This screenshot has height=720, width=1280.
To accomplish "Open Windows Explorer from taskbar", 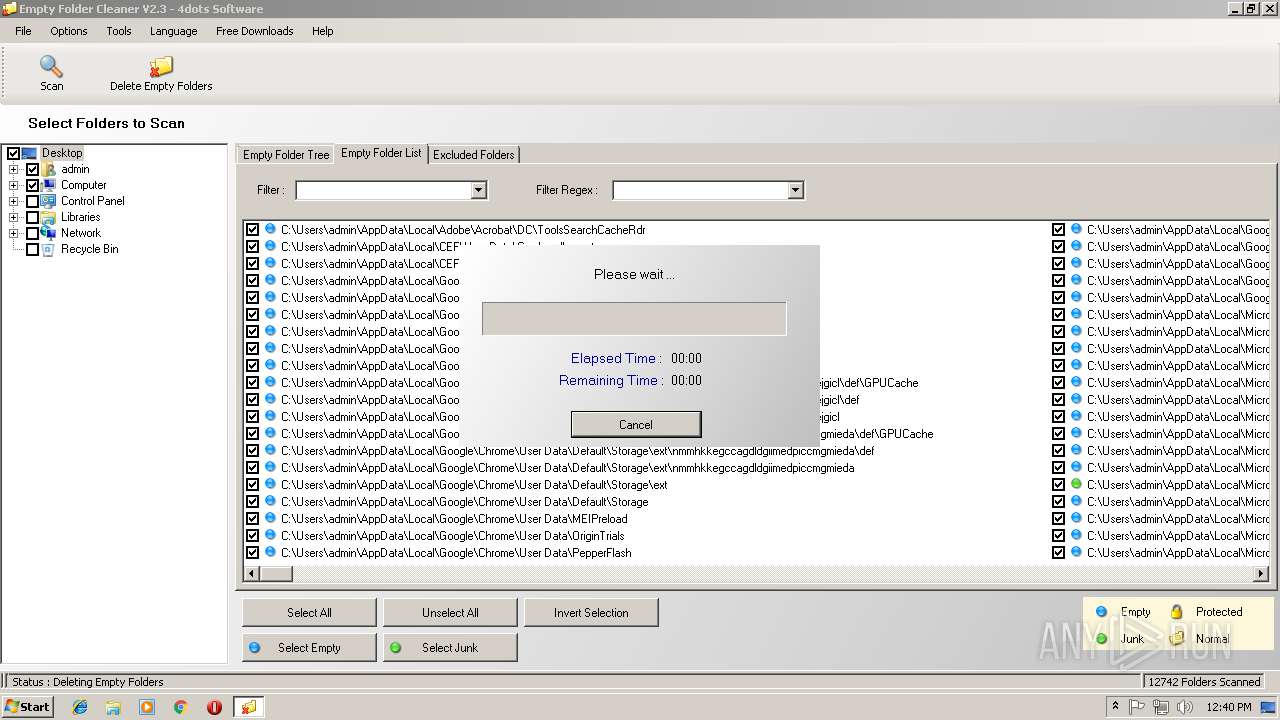I will click(x=113, y=707).
